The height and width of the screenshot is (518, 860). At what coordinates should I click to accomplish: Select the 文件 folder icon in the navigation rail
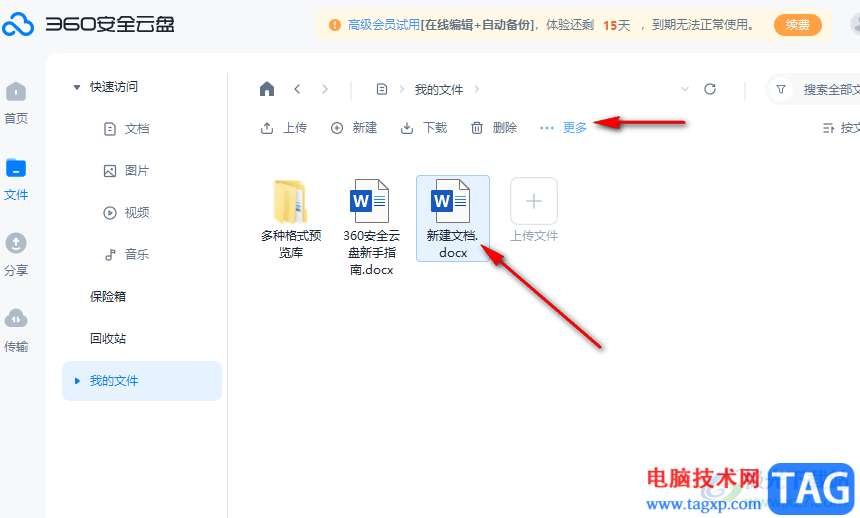tap(16, 168)
